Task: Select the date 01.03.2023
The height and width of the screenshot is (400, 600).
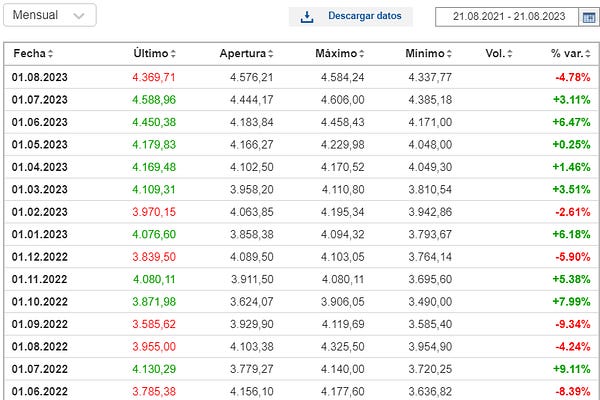Action: click(39, 189)
